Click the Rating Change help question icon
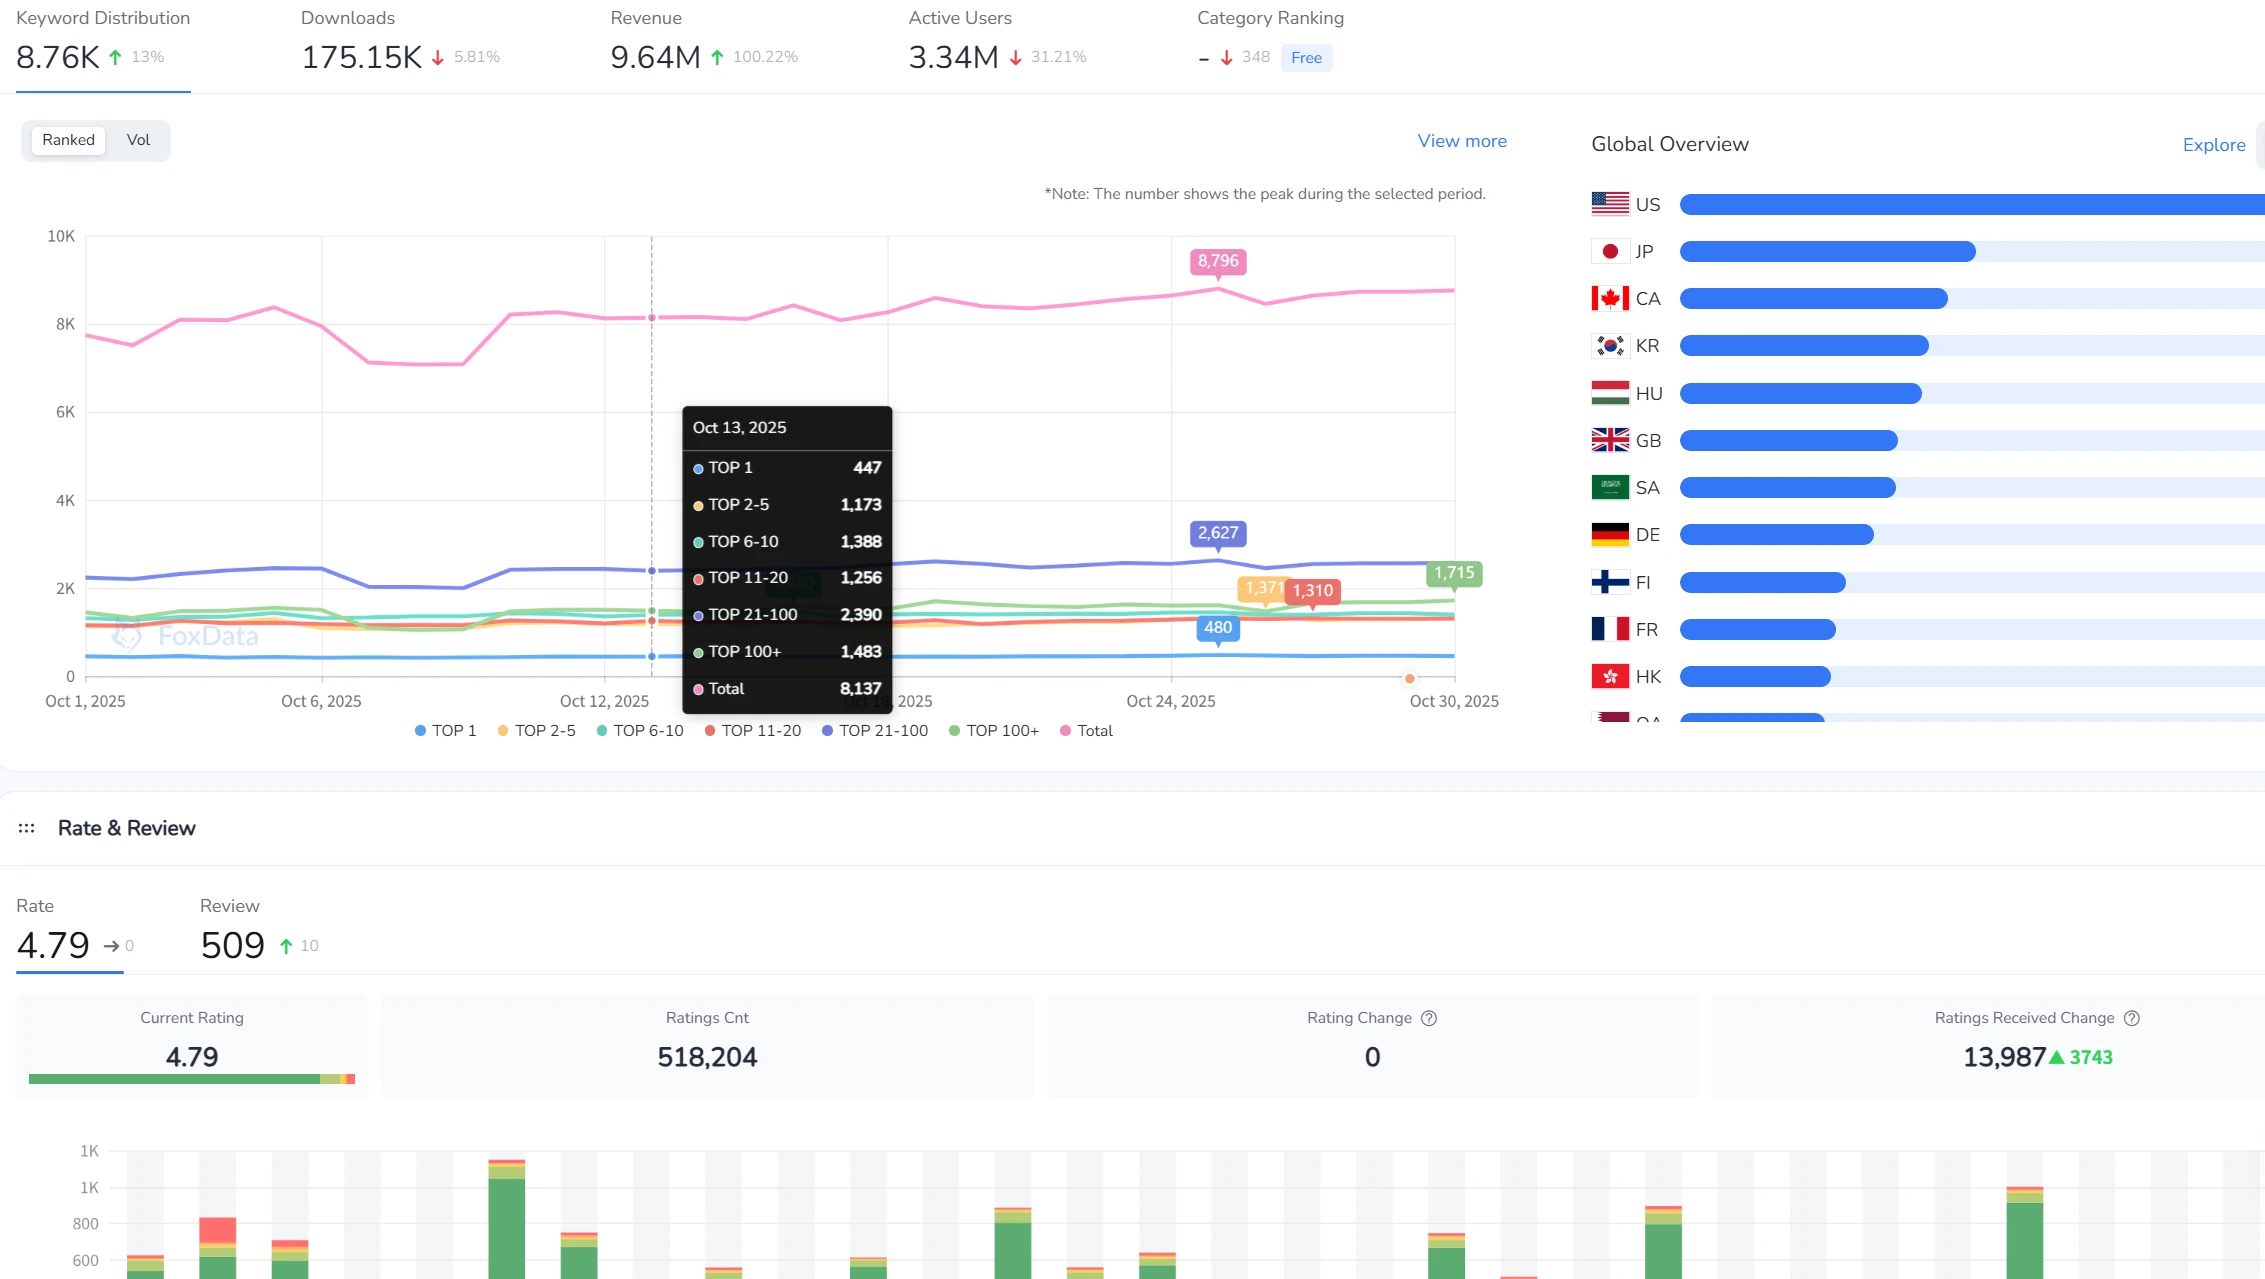 (x=1429, y=1018)
